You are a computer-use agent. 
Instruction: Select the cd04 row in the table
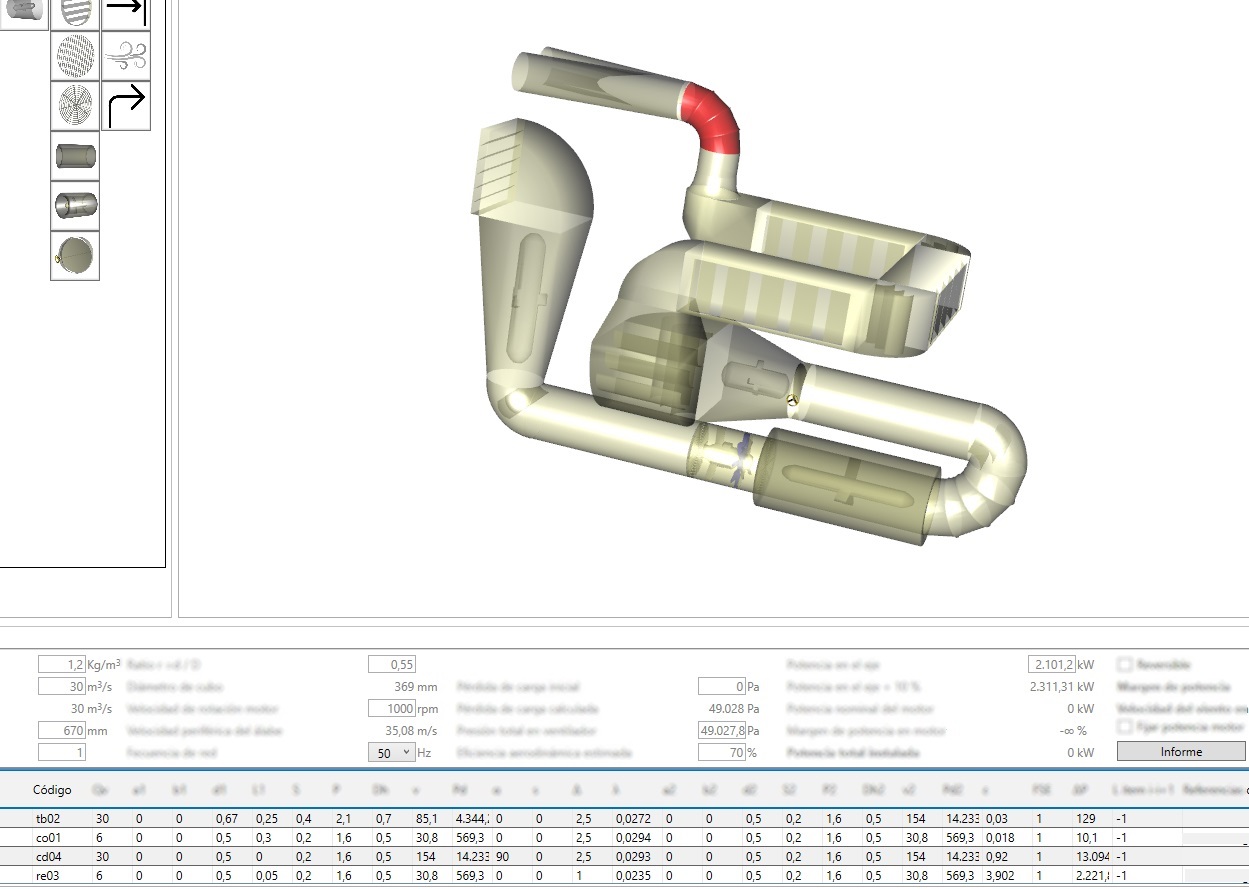(48, 857)
